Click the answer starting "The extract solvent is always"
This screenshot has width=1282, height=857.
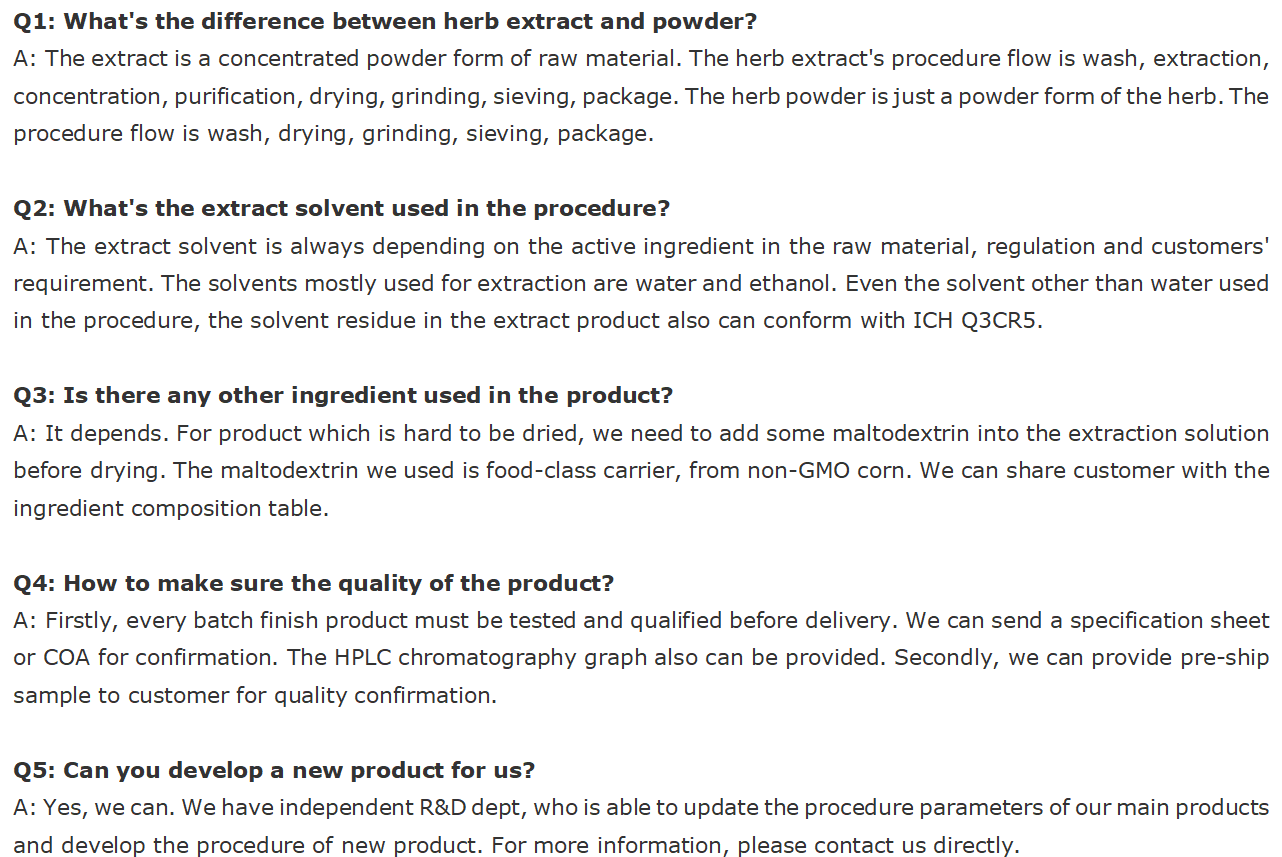[x=640, y=284]
